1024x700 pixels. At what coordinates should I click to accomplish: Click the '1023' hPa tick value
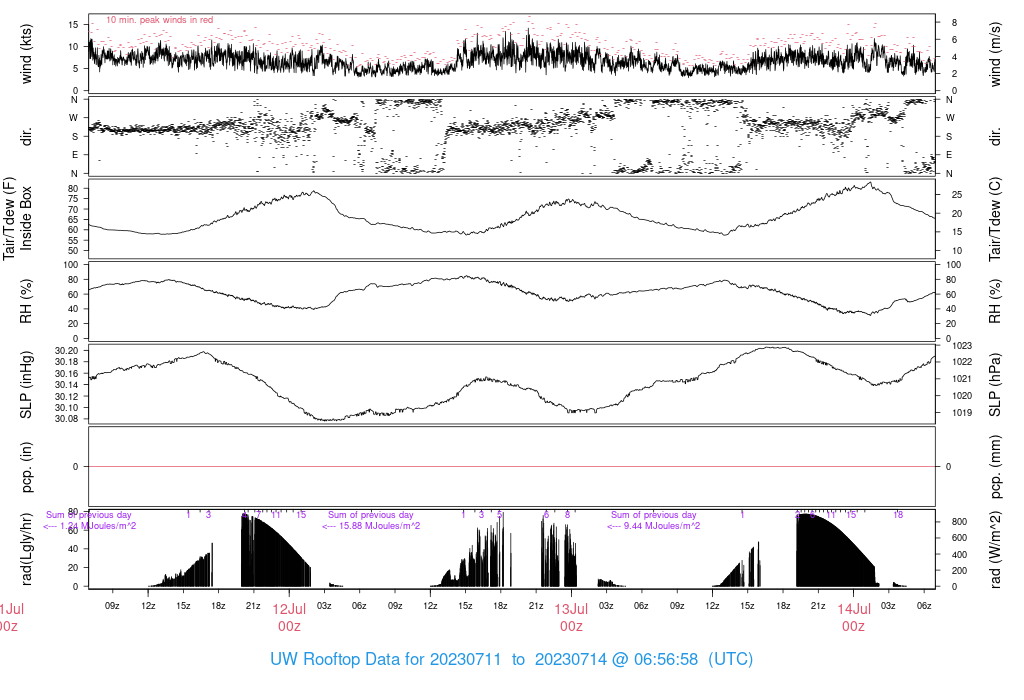point(962,345)
